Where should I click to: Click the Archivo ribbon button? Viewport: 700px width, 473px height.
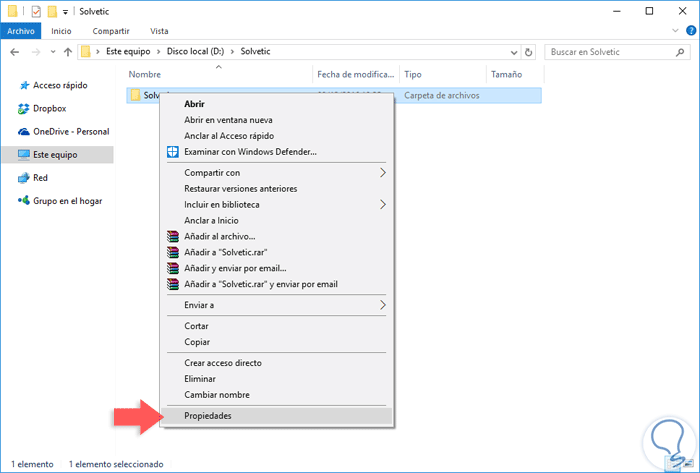pyautogui.click(x=21, y=31)
